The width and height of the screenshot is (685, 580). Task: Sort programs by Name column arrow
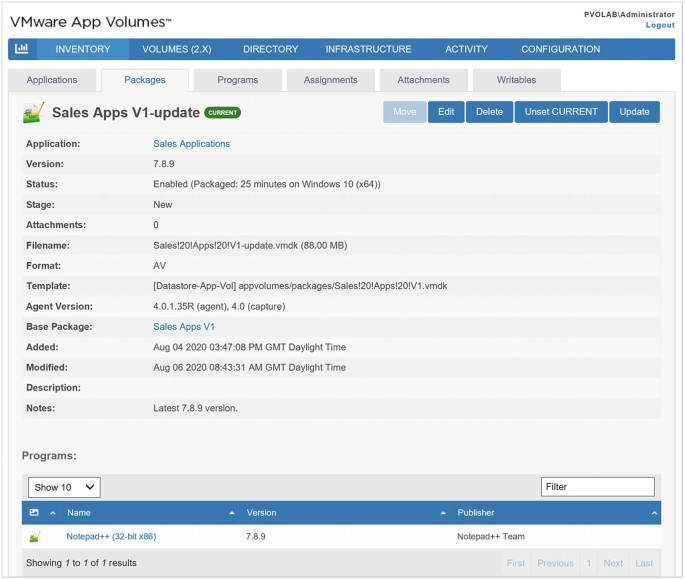[232, 513]
